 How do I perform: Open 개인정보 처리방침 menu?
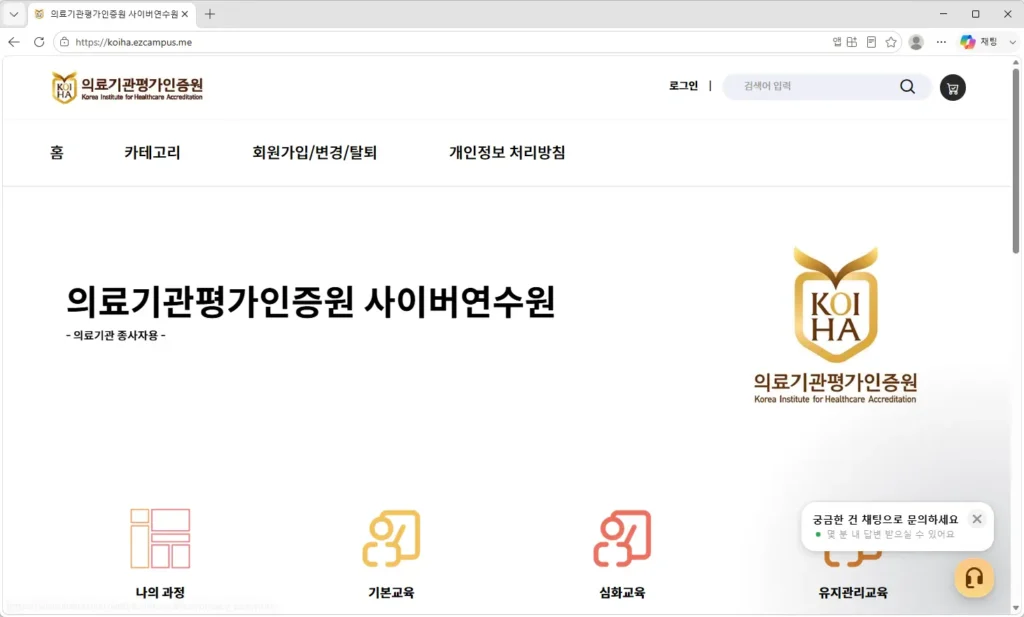[507, 153]
